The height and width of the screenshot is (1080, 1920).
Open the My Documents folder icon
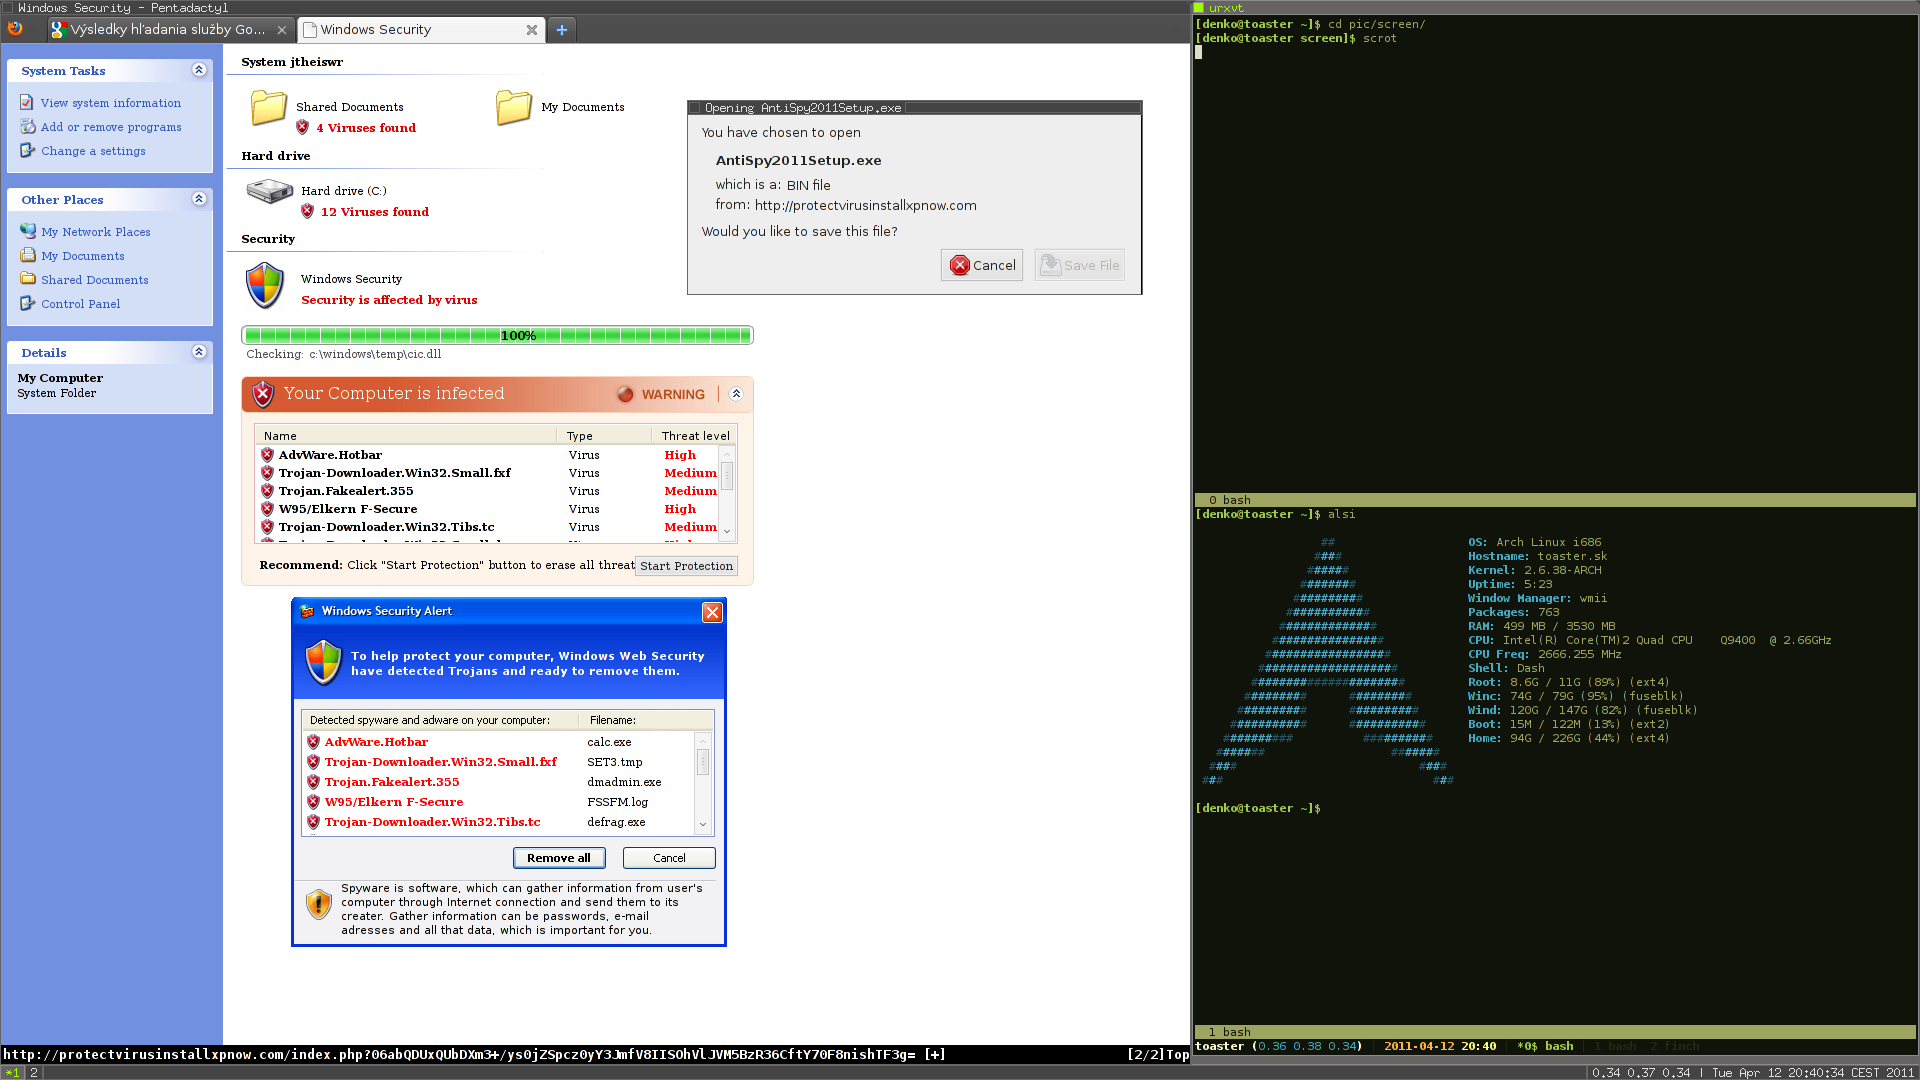(514, 108)
